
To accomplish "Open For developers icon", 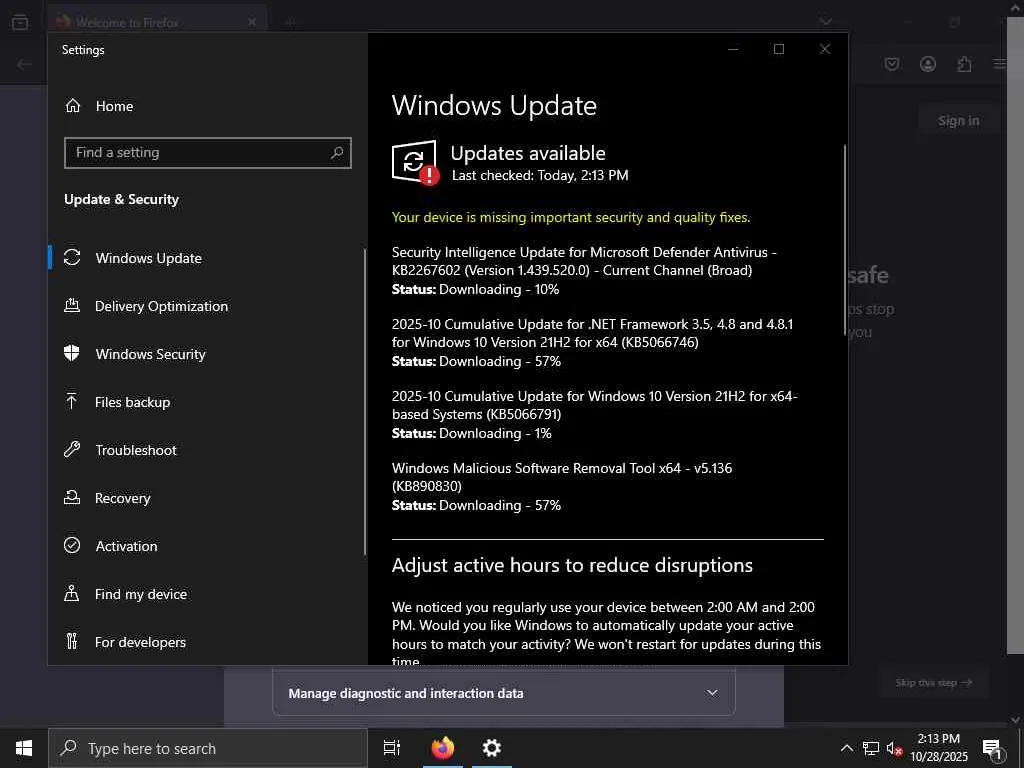I will pyautogui.click(x=72, y=641).
